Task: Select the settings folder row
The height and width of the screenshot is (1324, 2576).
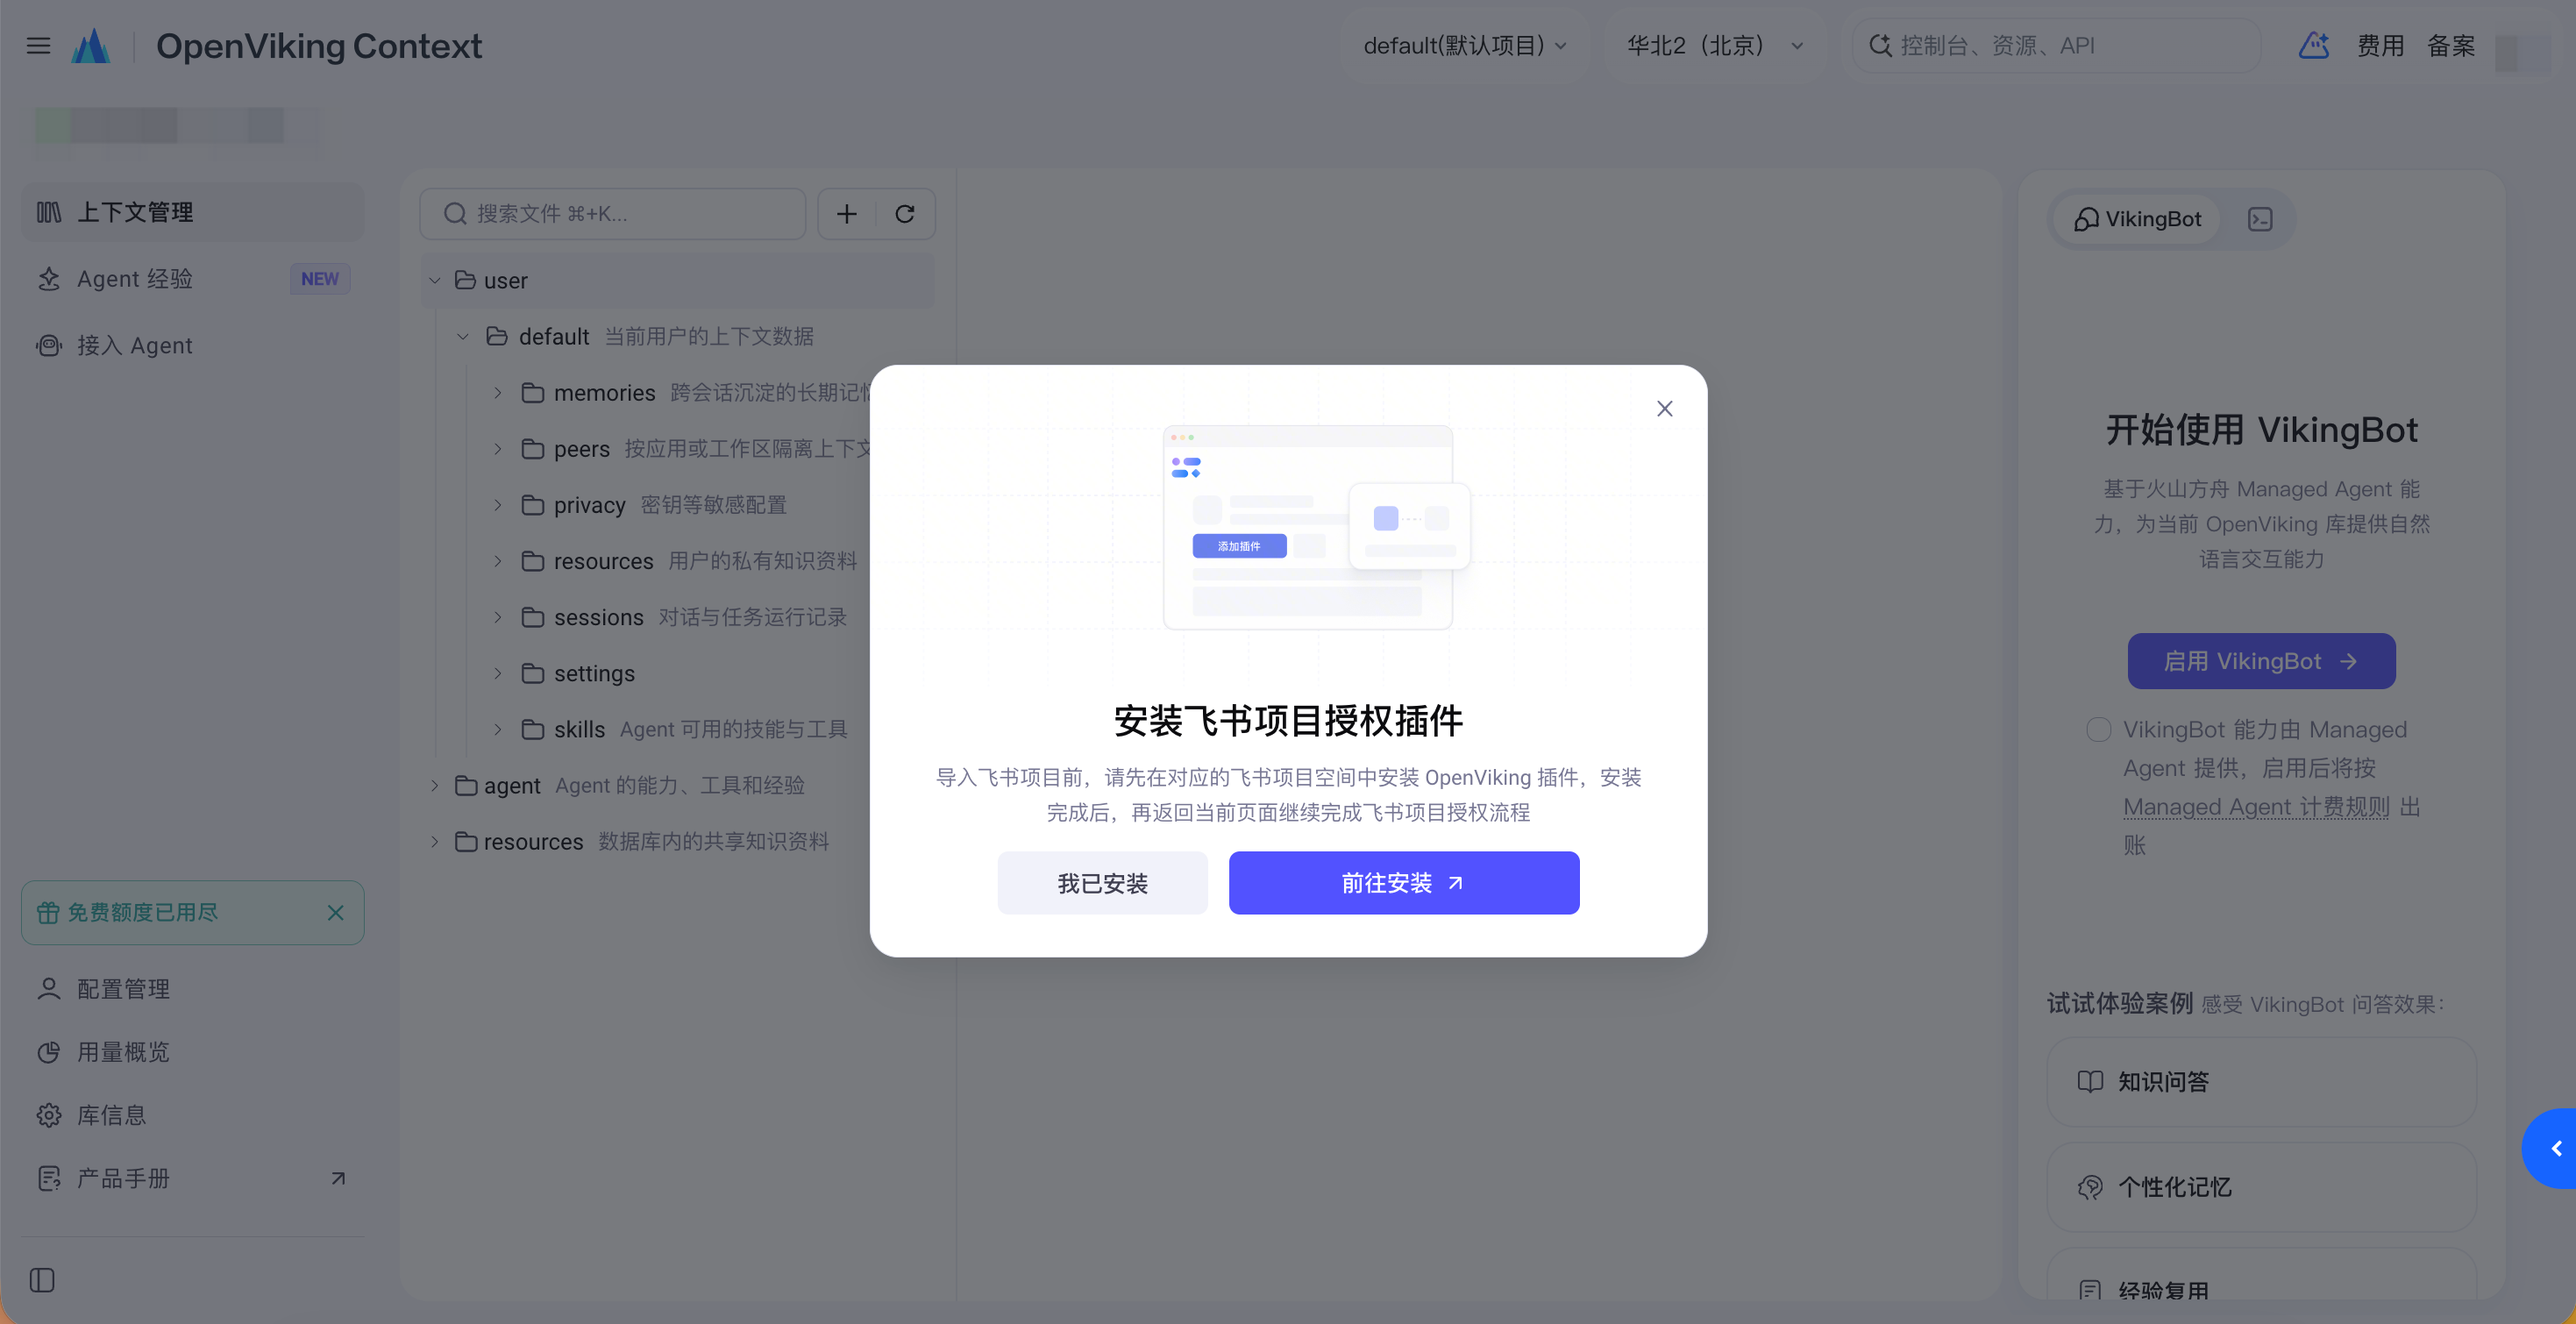Action: pos(678,673)
